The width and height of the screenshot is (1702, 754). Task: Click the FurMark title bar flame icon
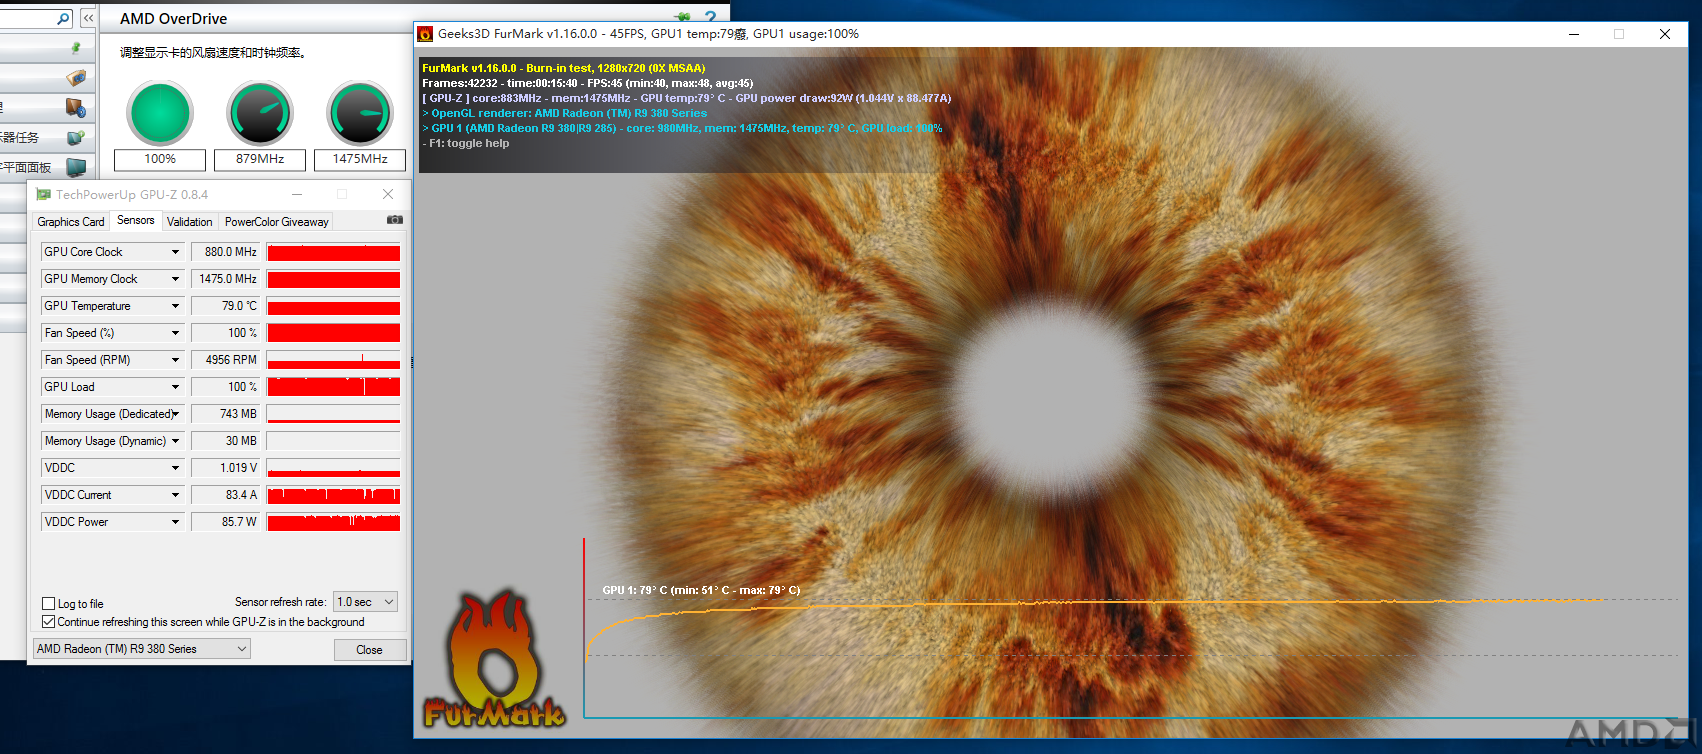(x=425, y=34)
